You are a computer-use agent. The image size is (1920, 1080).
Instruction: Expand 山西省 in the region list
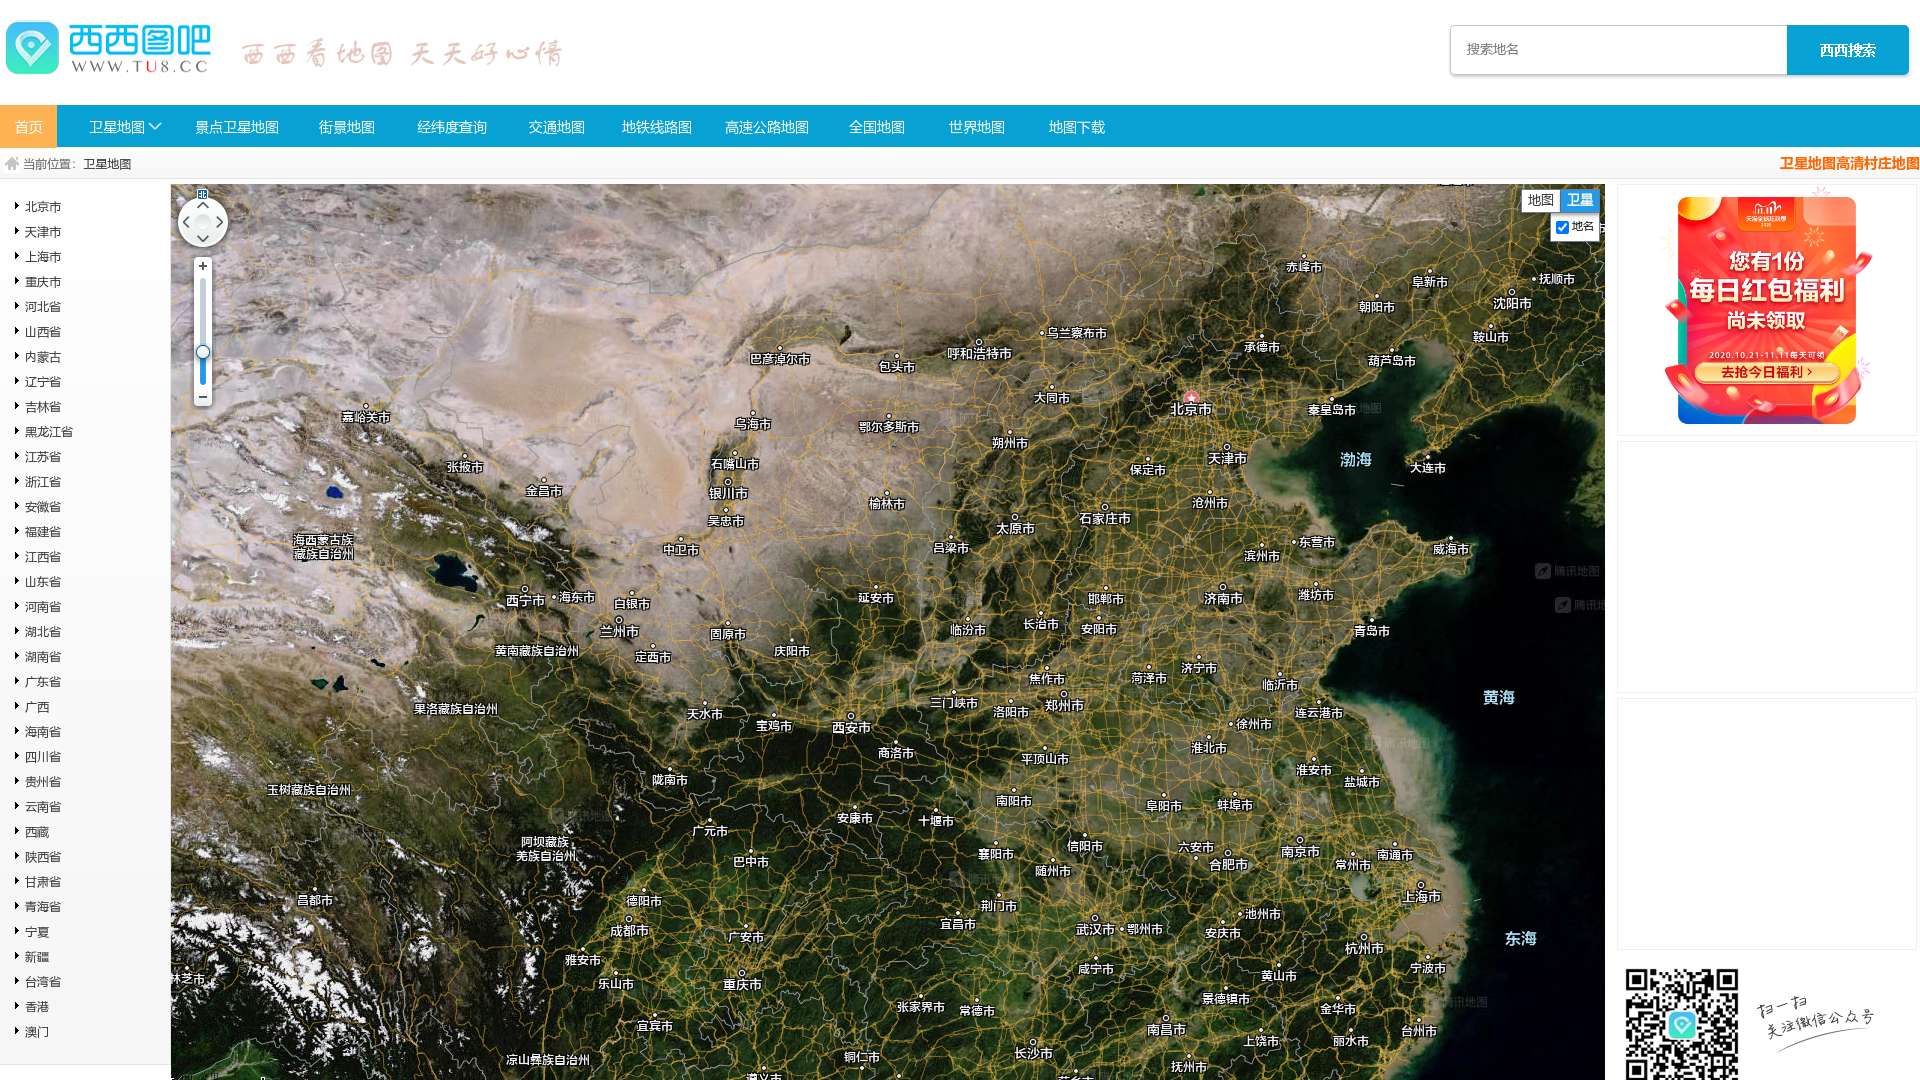[43, 332]
